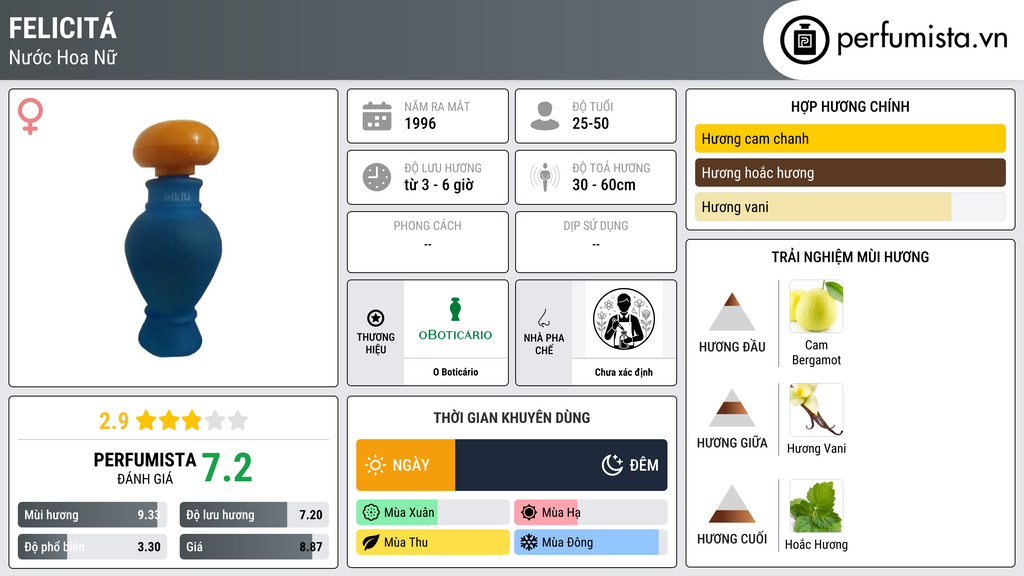Screen dimensions: 1024x576
Task: Click the Giá 8.87 score bar
Action: 254,547
